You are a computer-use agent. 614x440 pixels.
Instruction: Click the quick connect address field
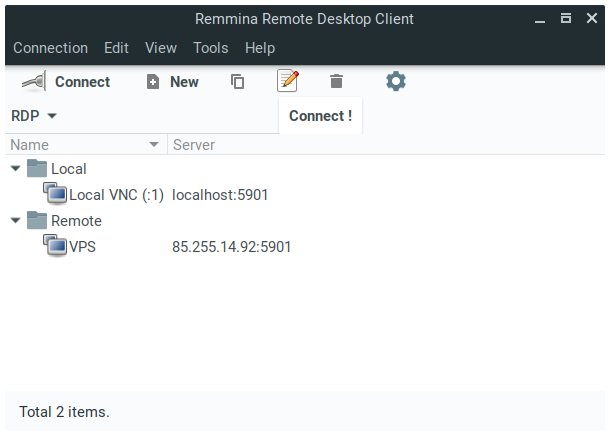coord(169,116)
